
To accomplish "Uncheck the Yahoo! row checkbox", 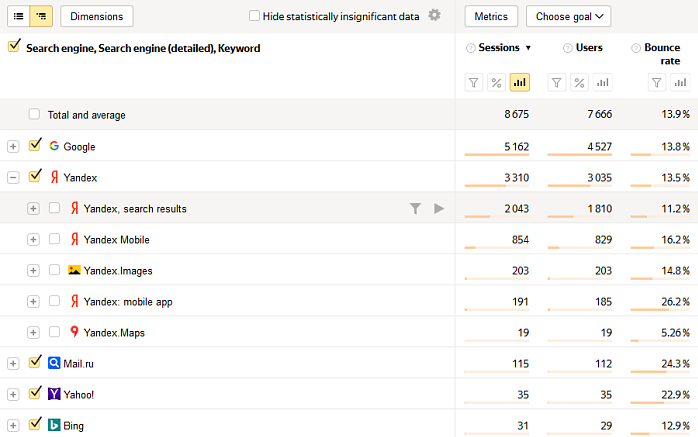I will [35, 393].
